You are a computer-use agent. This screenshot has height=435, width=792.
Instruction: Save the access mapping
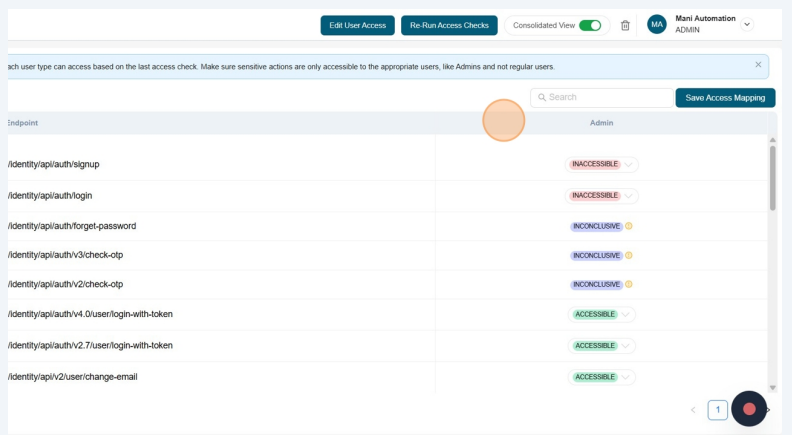point(725,98)
